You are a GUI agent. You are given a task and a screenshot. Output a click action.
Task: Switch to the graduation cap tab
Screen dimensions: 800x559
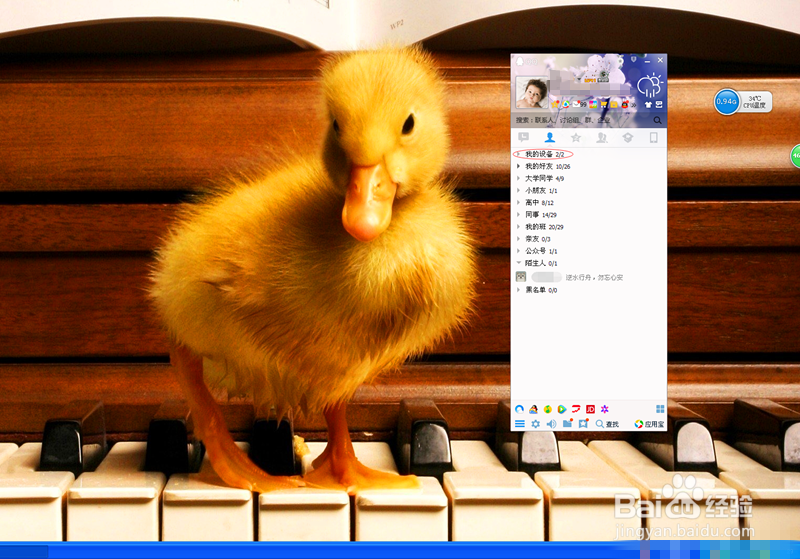point(628,137)
